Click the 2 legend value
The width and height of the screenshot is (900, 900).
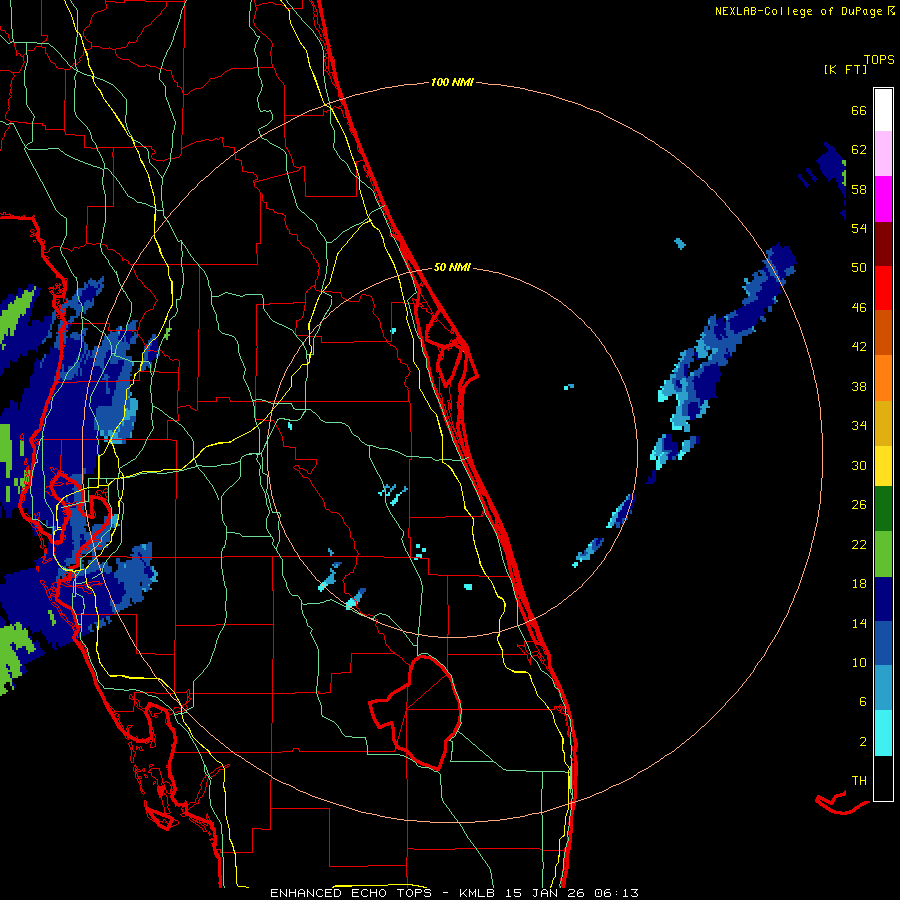[x=863, y=742]
